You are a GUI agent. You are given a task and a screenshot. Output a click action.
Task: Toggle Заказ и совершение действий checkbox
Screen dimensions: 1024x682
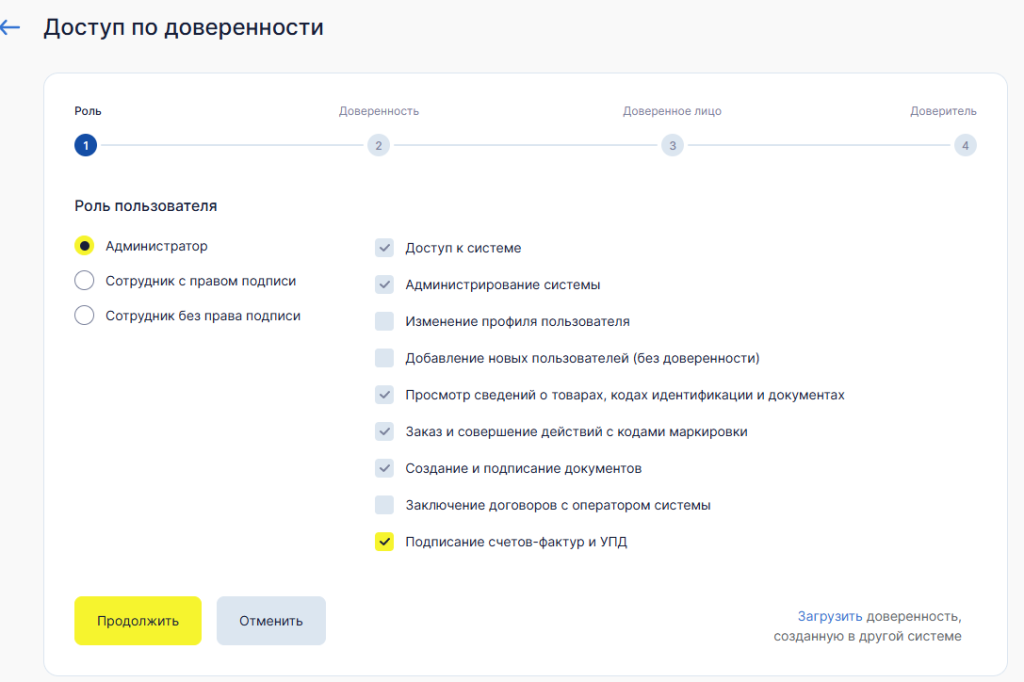(x=384, y=431)
